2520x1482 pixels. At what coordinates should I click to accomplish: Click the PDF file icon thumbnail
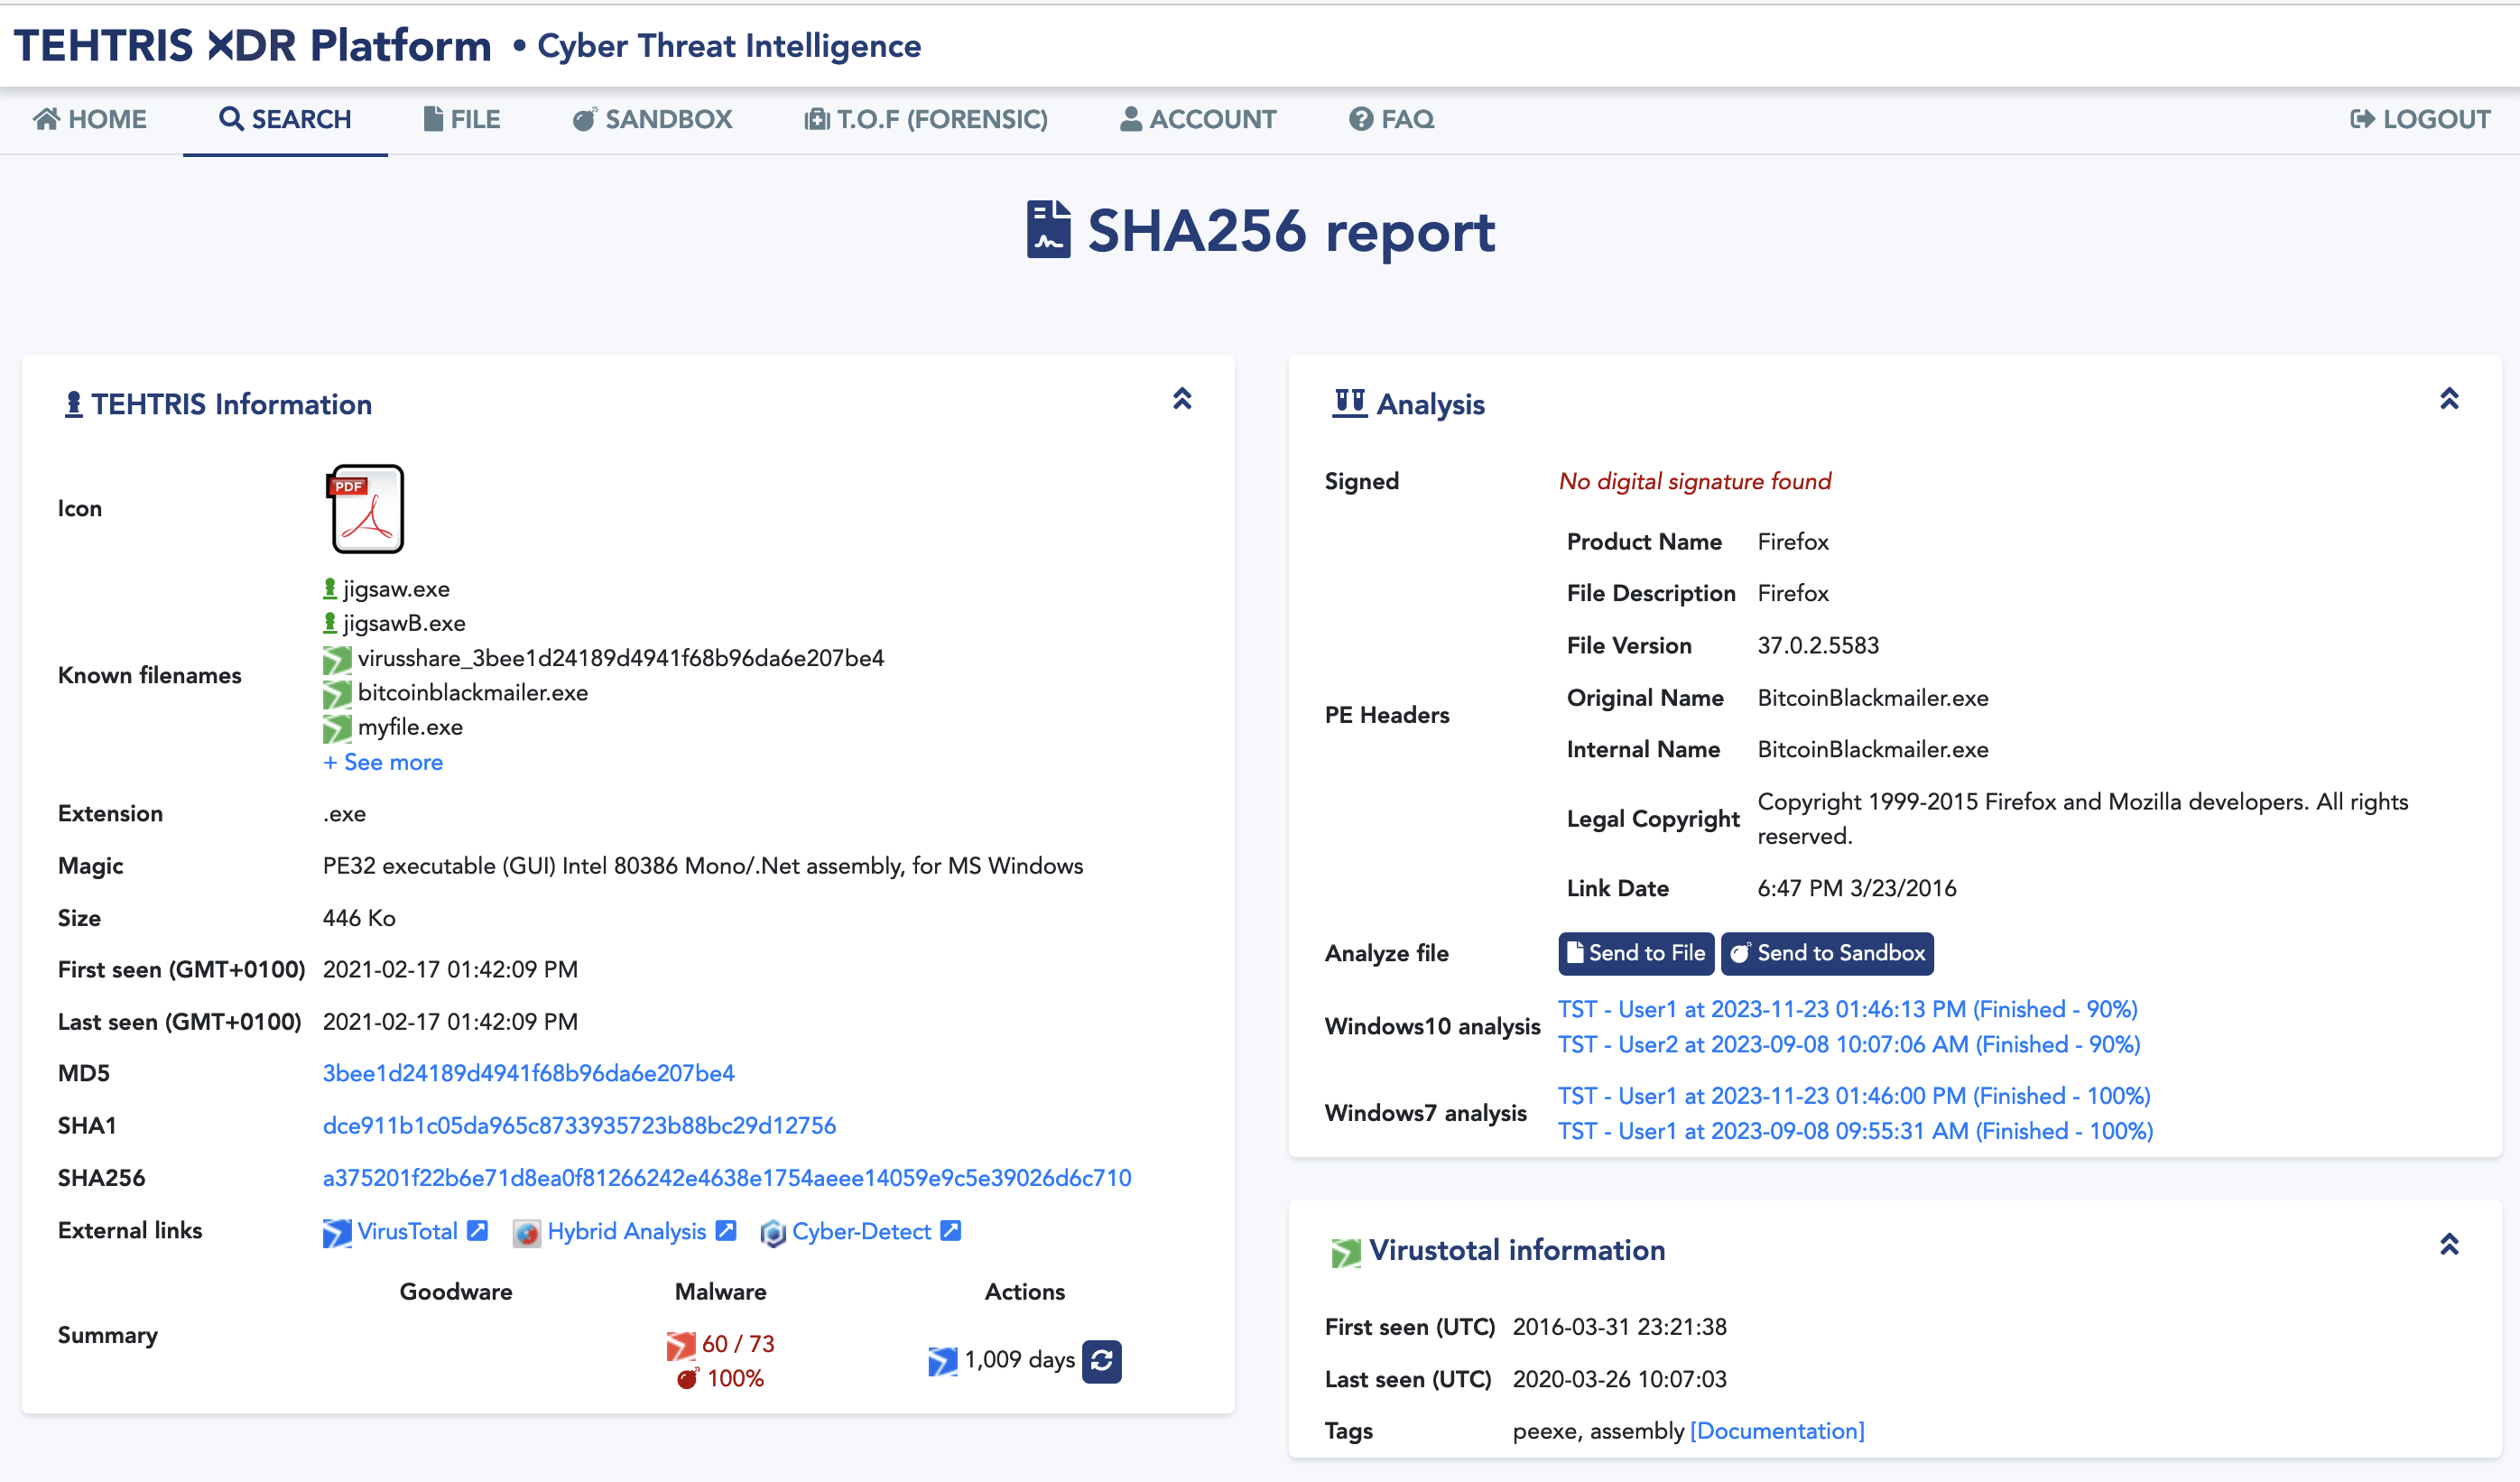point(367,508)
